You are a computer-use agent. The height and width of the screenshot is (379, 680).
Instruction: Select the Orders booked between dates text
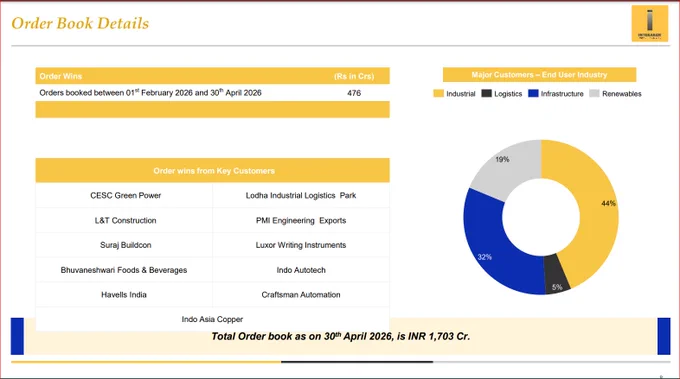[x=150, y=92]
